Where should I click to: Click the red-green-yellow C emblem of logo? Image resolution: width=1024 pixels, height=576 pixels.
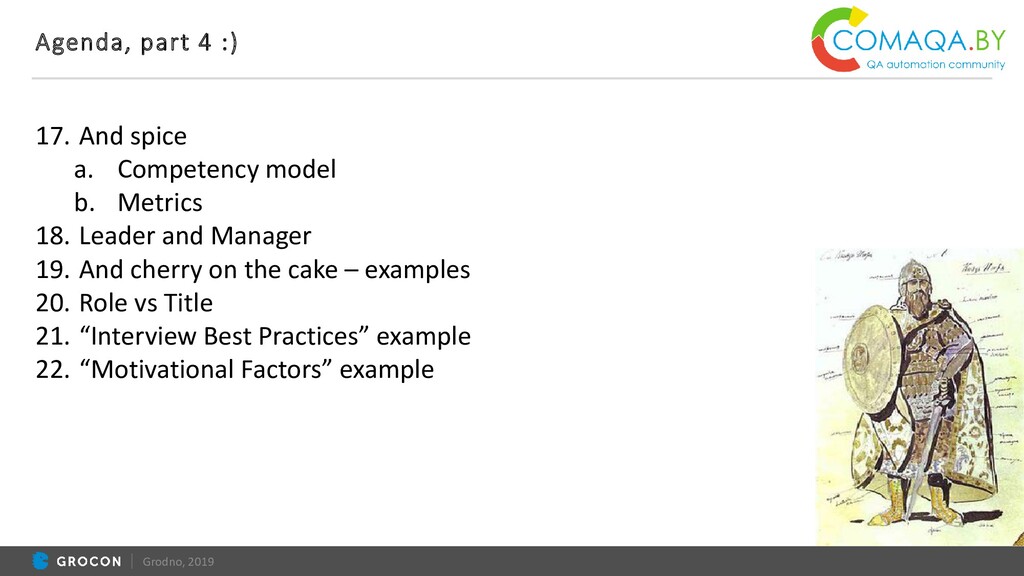(838, 39)
